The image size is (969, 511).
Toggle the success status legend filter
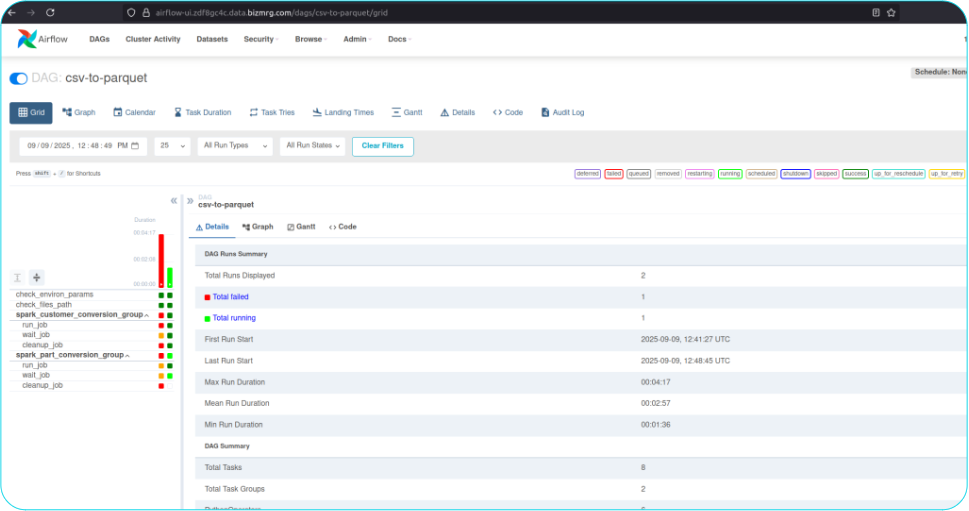click(x=855, y=173)
